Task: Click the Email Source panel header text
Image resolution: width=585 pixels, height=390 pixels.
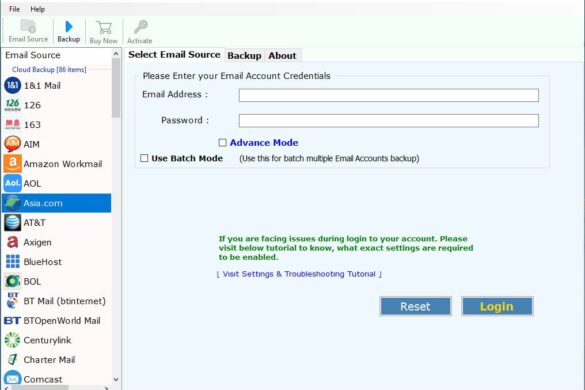Action: click(33, 55)
